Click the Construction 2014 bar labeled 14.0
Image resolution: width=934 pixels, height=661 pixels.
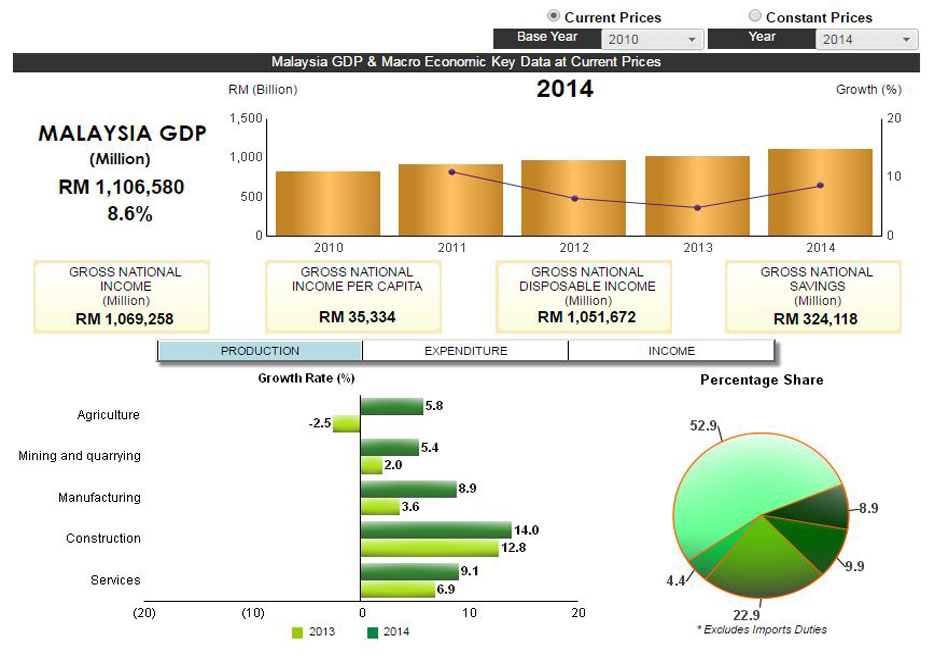pos(436,530)
